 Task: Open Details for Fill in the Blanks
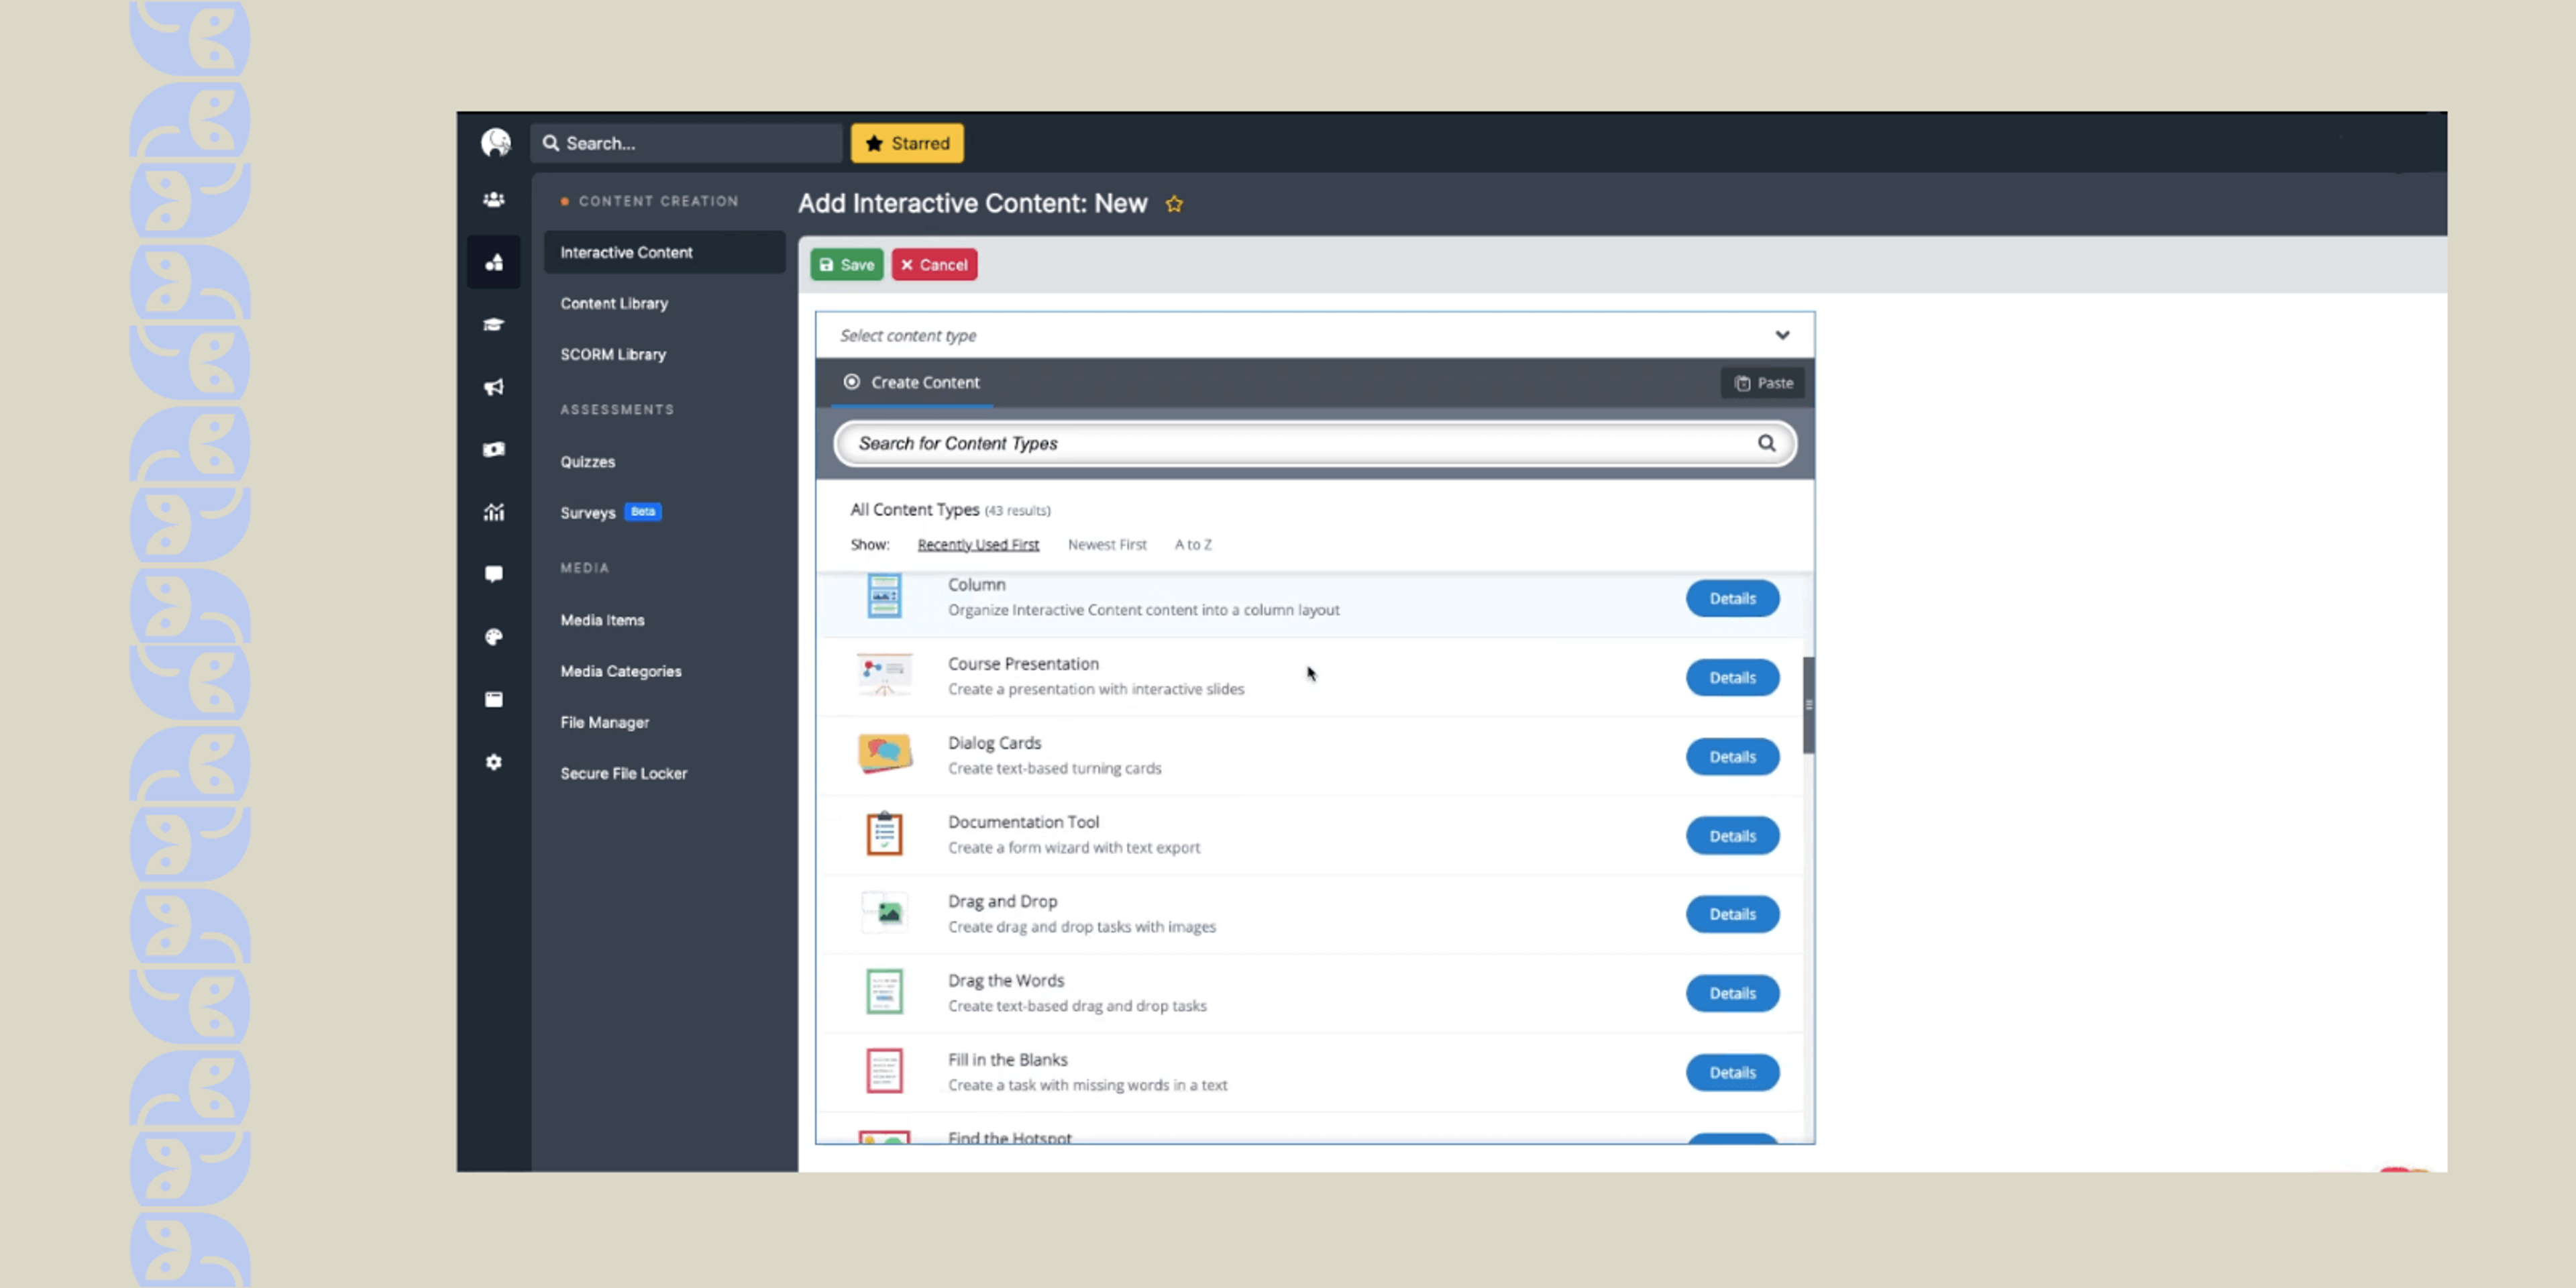1732,1072
